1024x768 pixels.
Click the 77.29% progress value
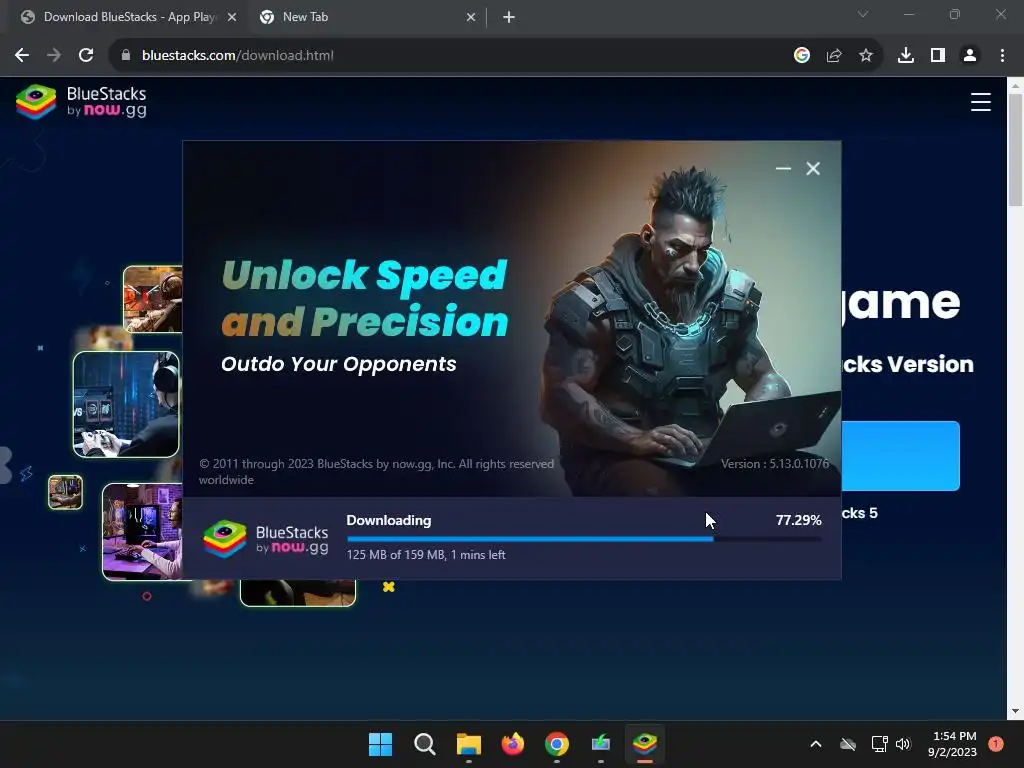[x=798, y=520]
